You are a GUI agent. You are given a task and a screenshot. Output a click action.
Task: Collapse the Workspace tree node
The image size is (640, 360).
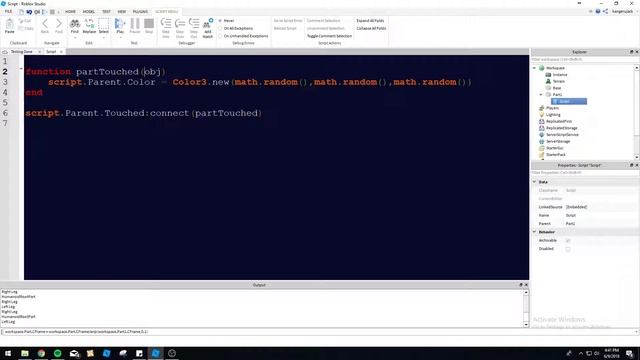click(535, 68)
